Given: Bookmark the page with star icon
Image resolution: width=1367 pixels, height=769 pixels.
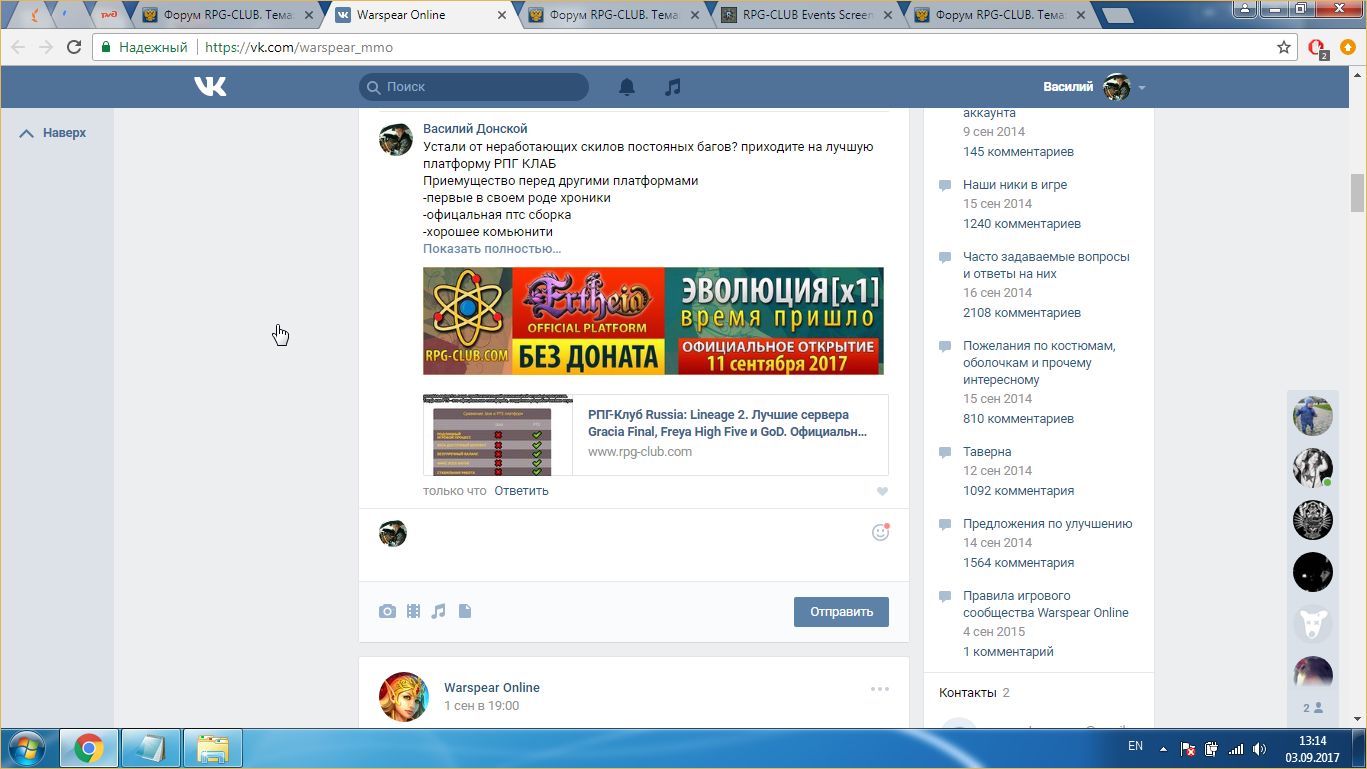Looking at the screenshot, I should [x=1284, y=47].
